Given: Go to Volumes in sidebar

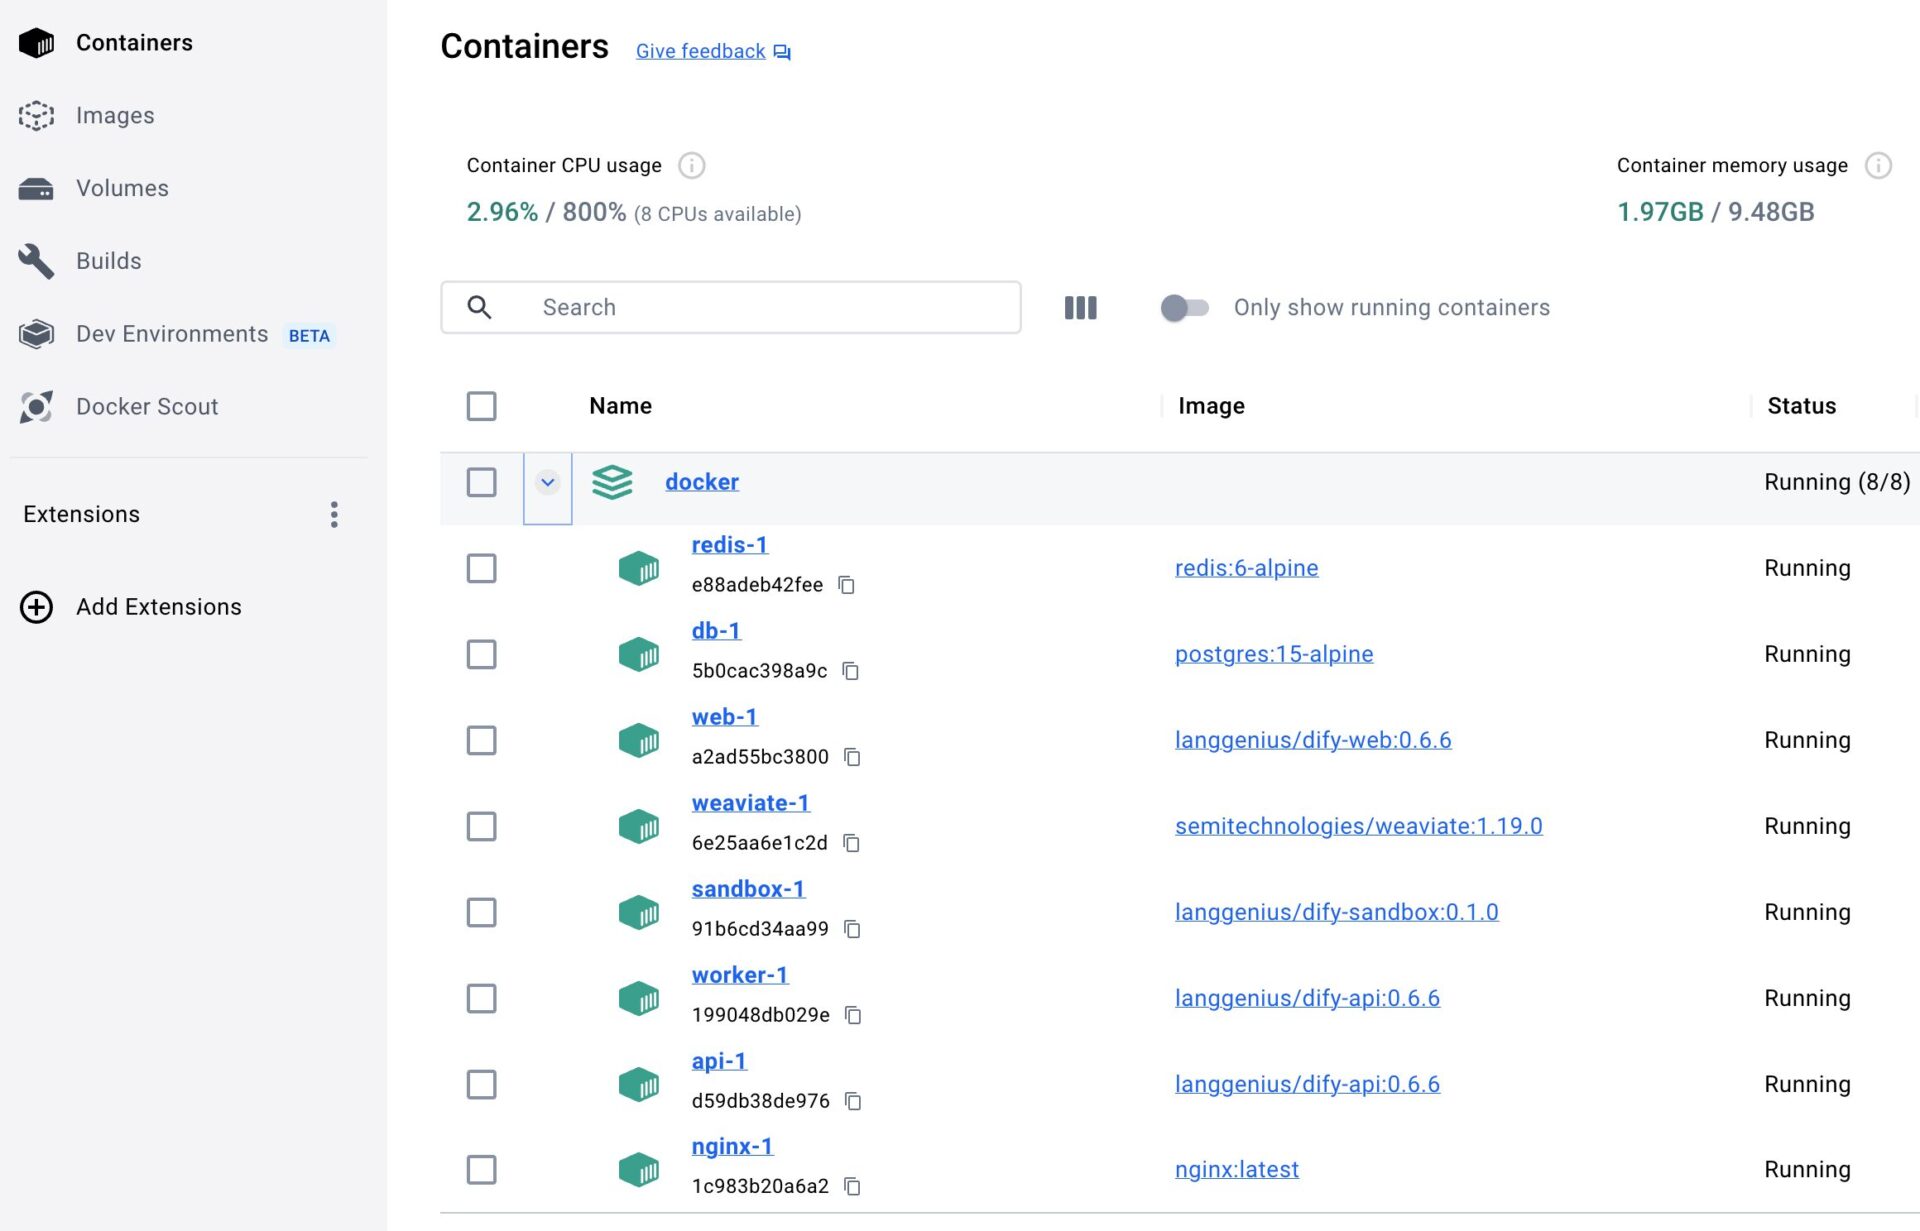Looking at the screenshot, I should pos(121,188).
